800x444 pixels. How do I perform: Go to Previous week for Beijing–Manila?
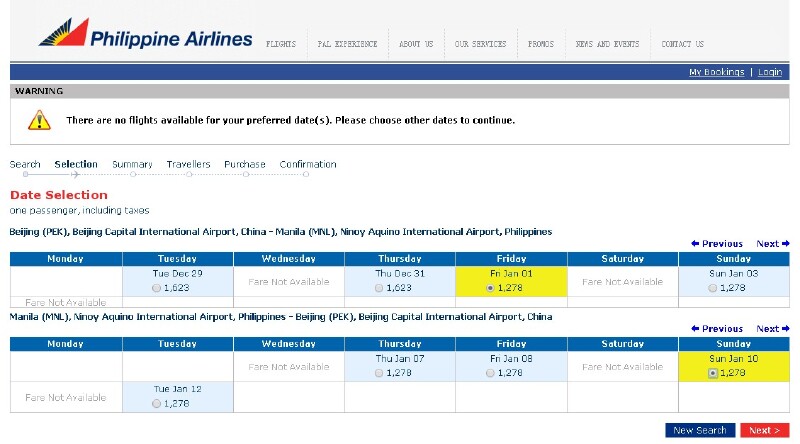(x=717, y=243)
